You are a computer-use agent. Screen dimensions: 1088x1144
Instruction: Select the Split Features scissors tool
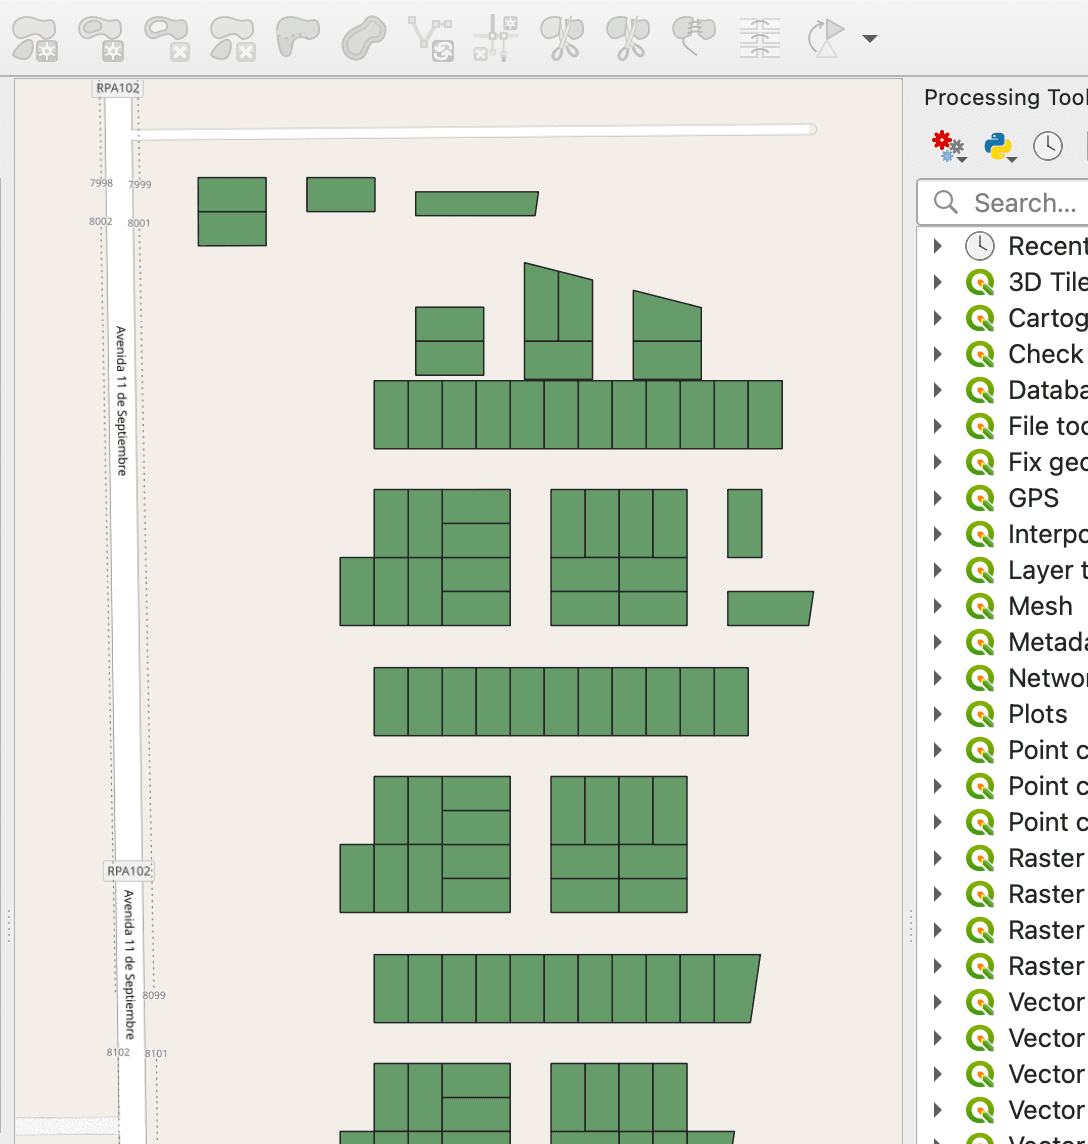(x=561, y=37)
